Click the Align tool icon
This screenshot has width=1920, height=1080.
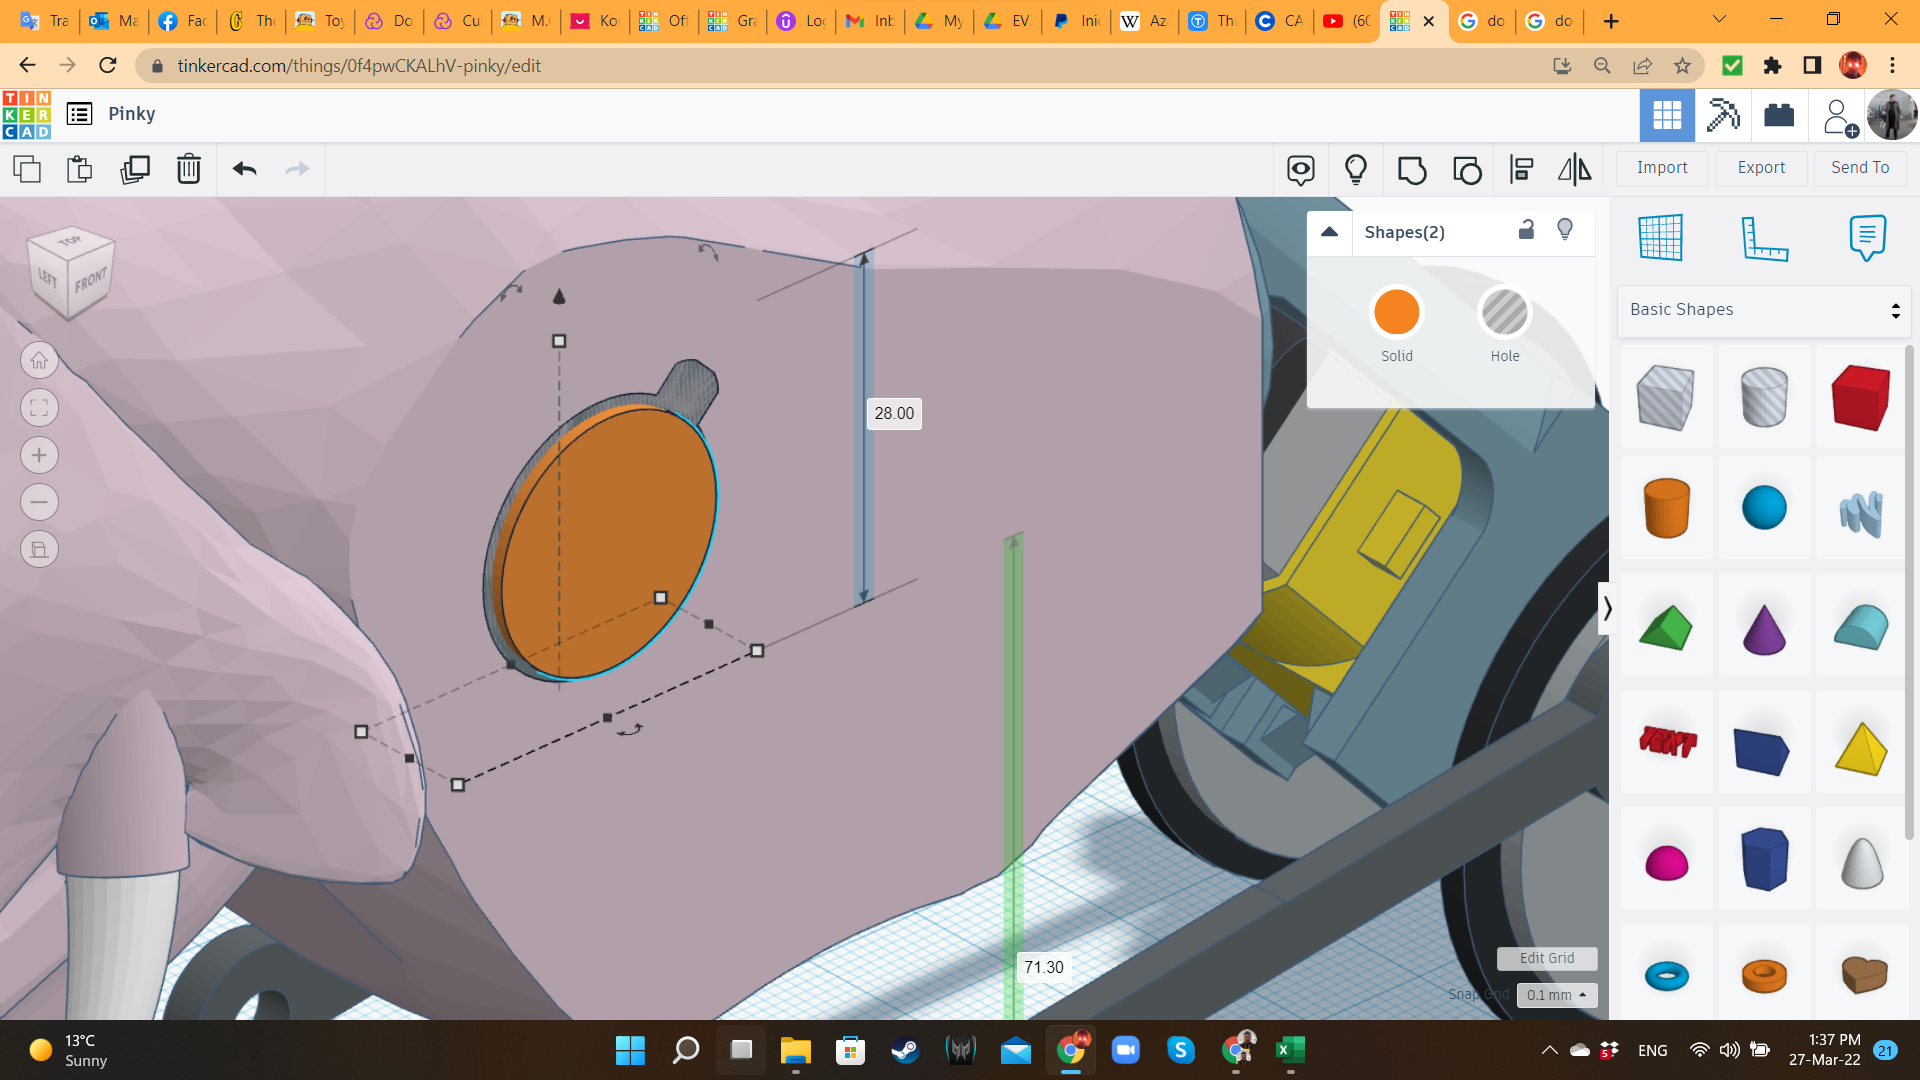1521,170
